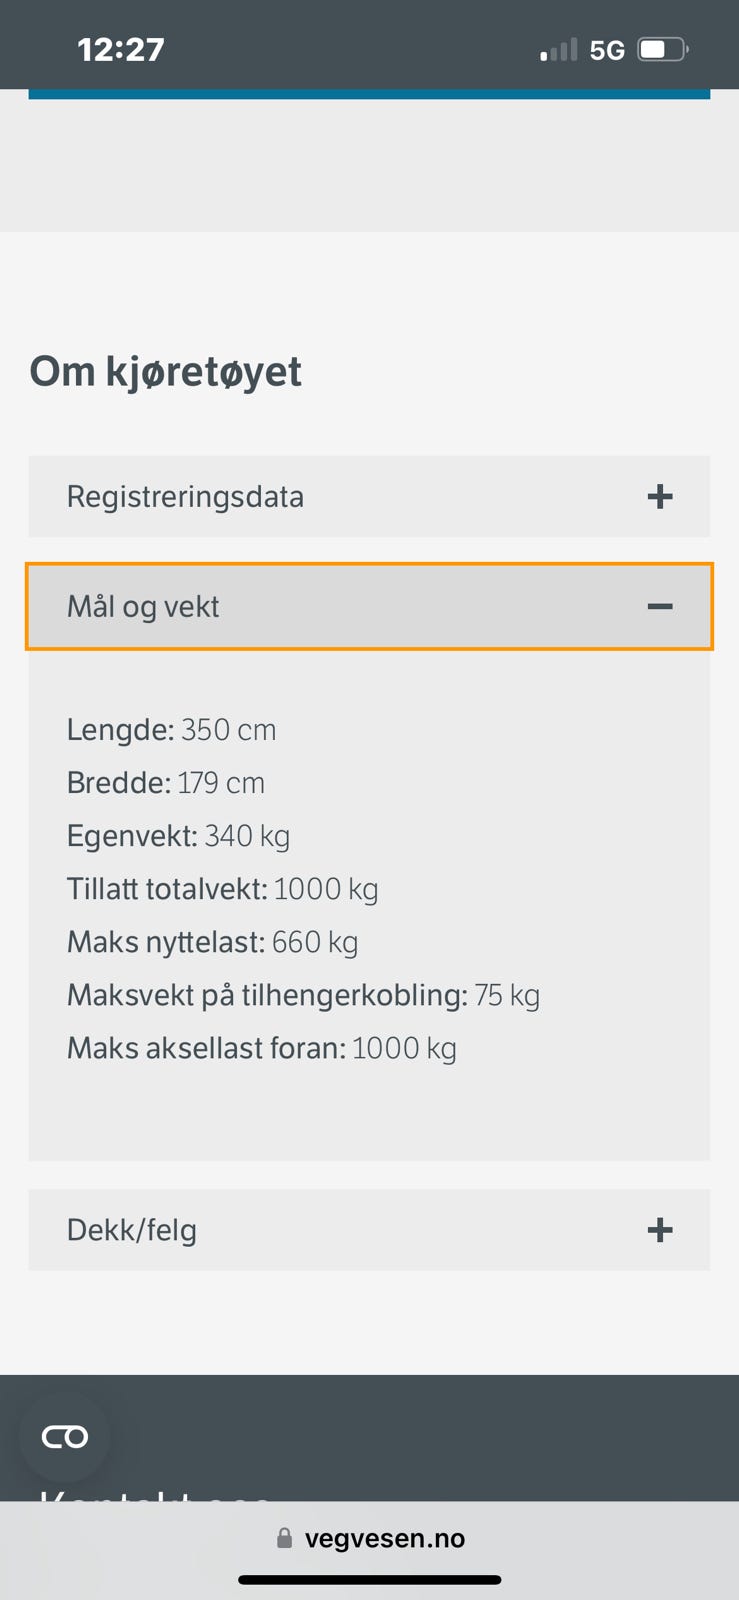739x1600 pixels.
Task: Click the plus icon beside Dekk/felg
Action: 659,1230
